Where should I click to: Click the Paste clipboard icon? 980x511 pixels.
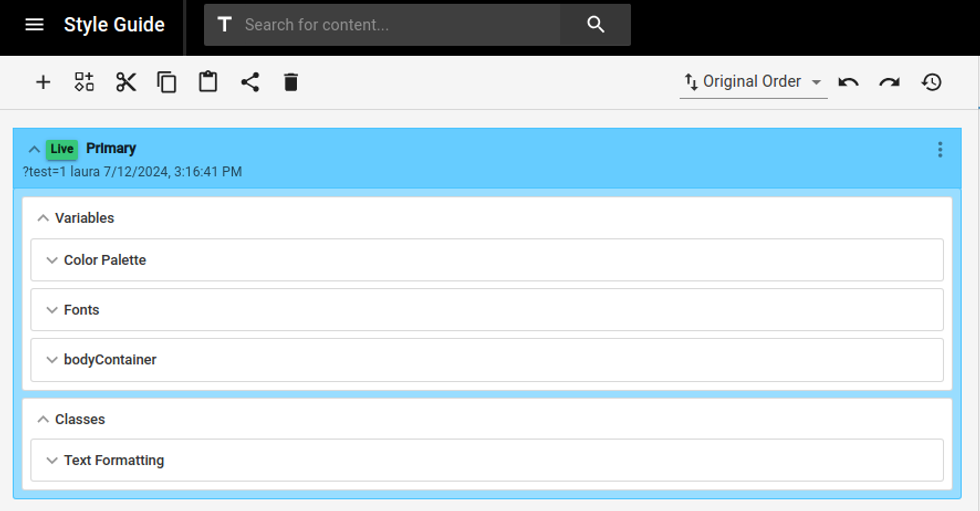208,82
